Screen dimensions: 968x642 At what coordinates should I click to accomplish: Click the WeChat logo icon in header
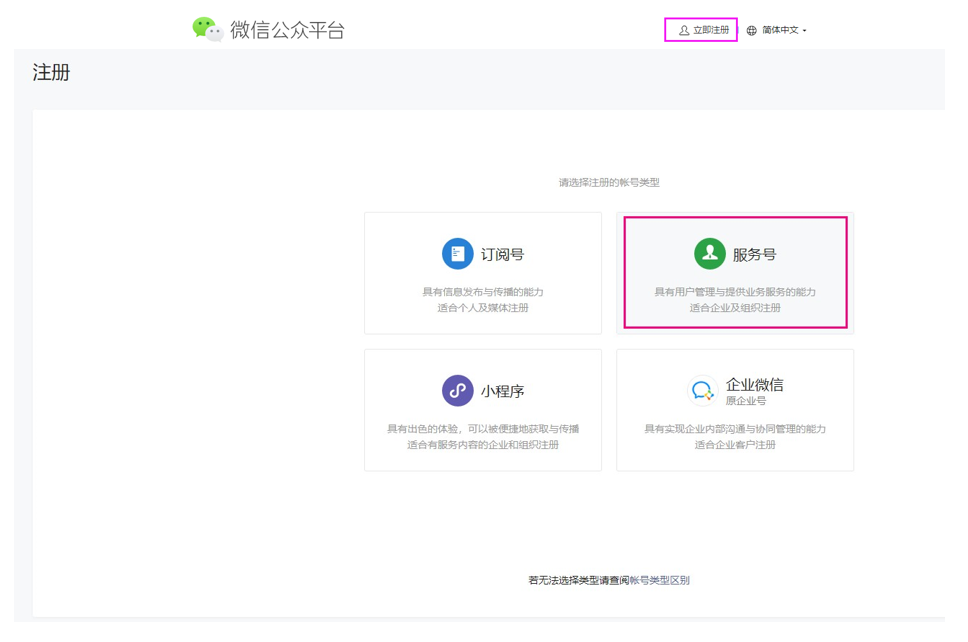point(207,29)
